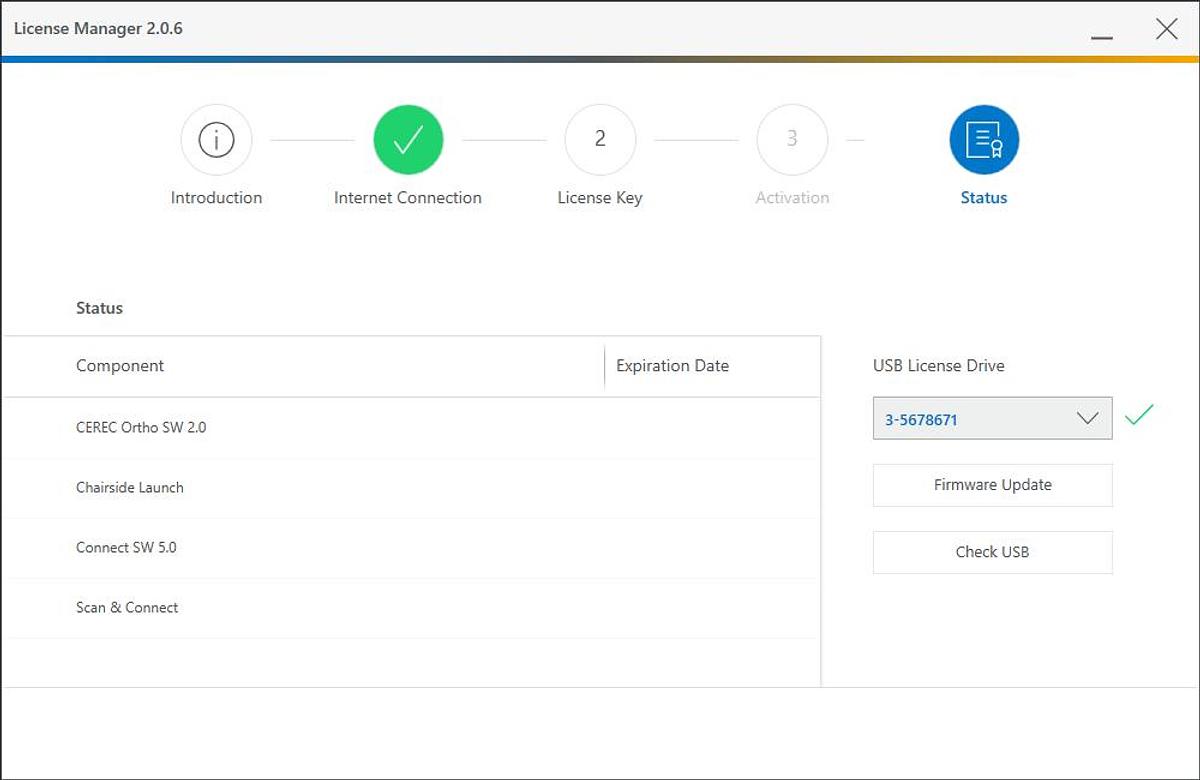This screenshot has width=1200, height=780.
Task: Close the License Manager window
Action: [1166, 29]
